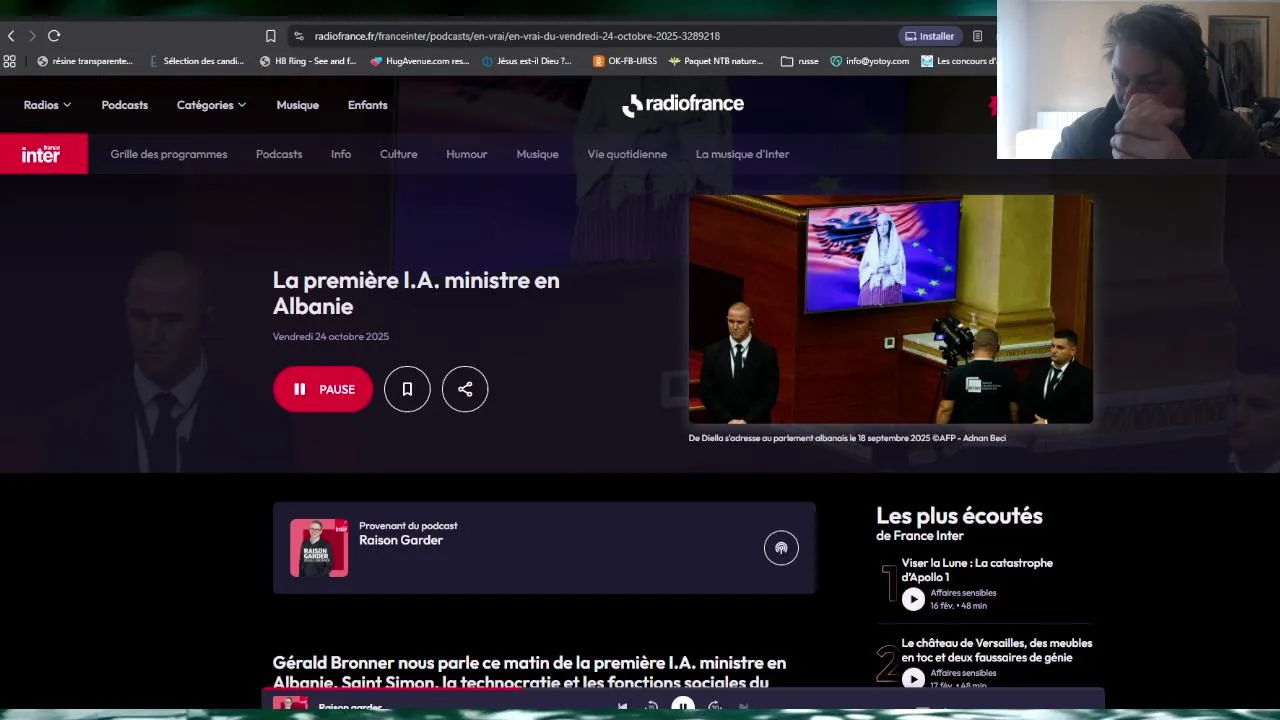Share the episode with the share circle button
Screen dimensions: 1280x720
point(465,389)
